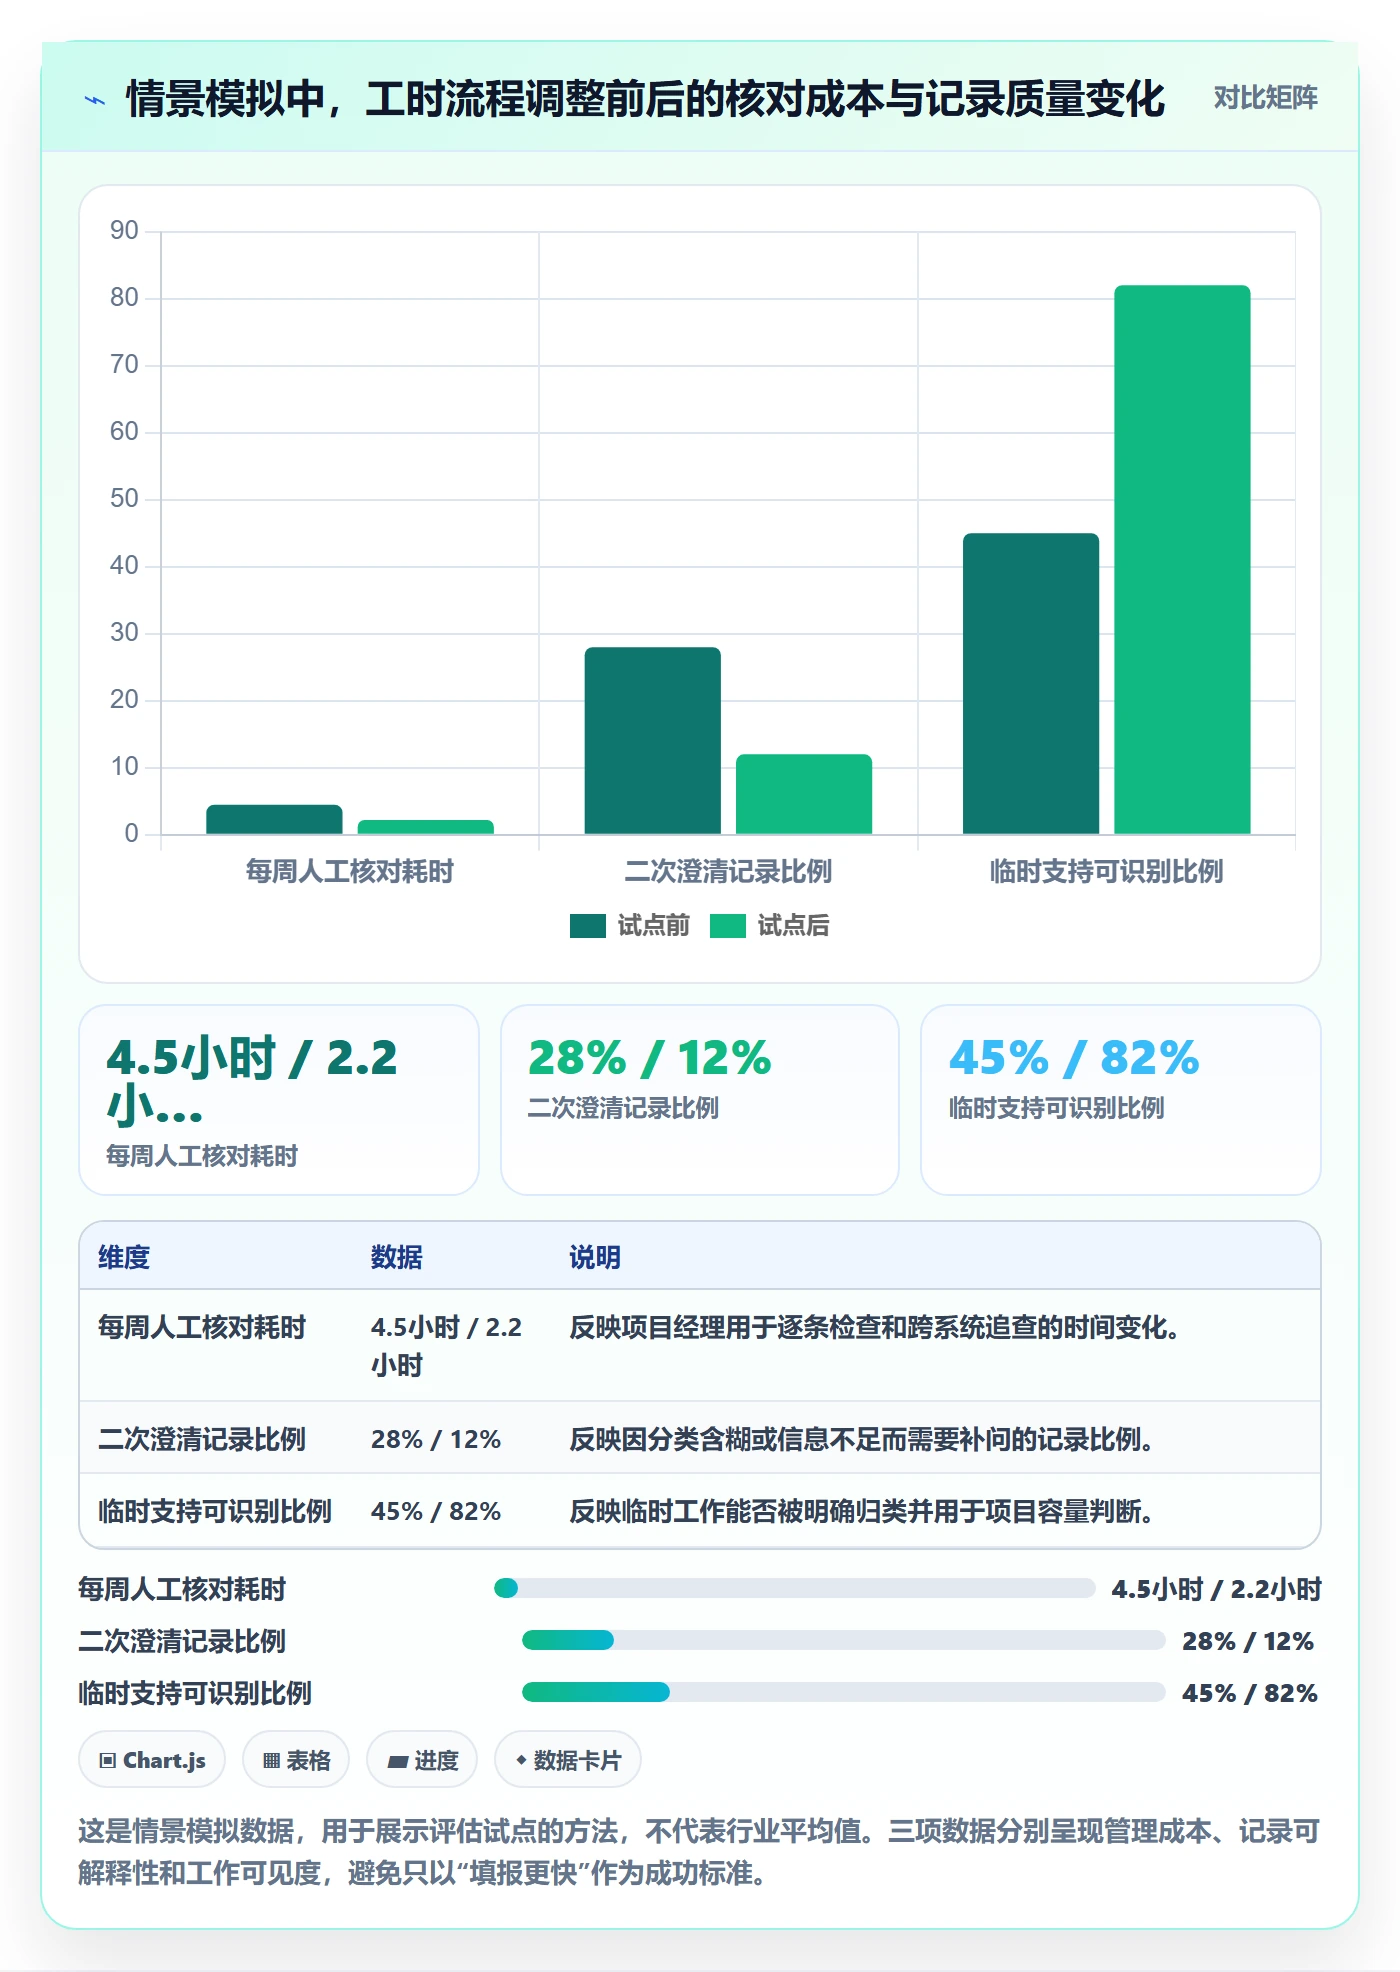Click the 试点前 bar for 每周人工核对耗时
Screen dimensions: 1400x1972
click(x=274, y=819)
